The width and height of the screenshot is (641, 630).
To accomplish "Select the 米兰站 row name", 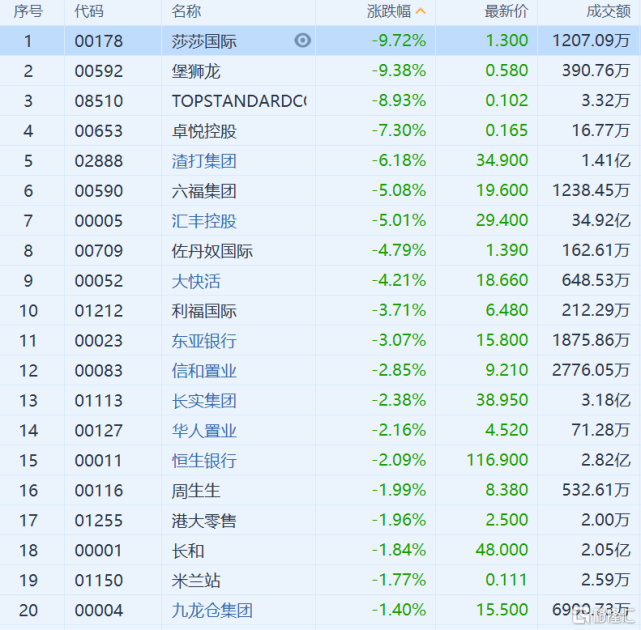I will 196,580.
